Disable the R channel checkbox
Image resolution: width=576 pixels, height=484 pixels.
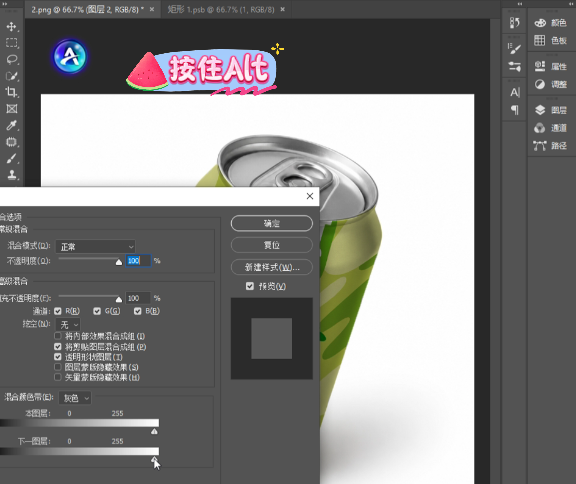coord(58,311)
